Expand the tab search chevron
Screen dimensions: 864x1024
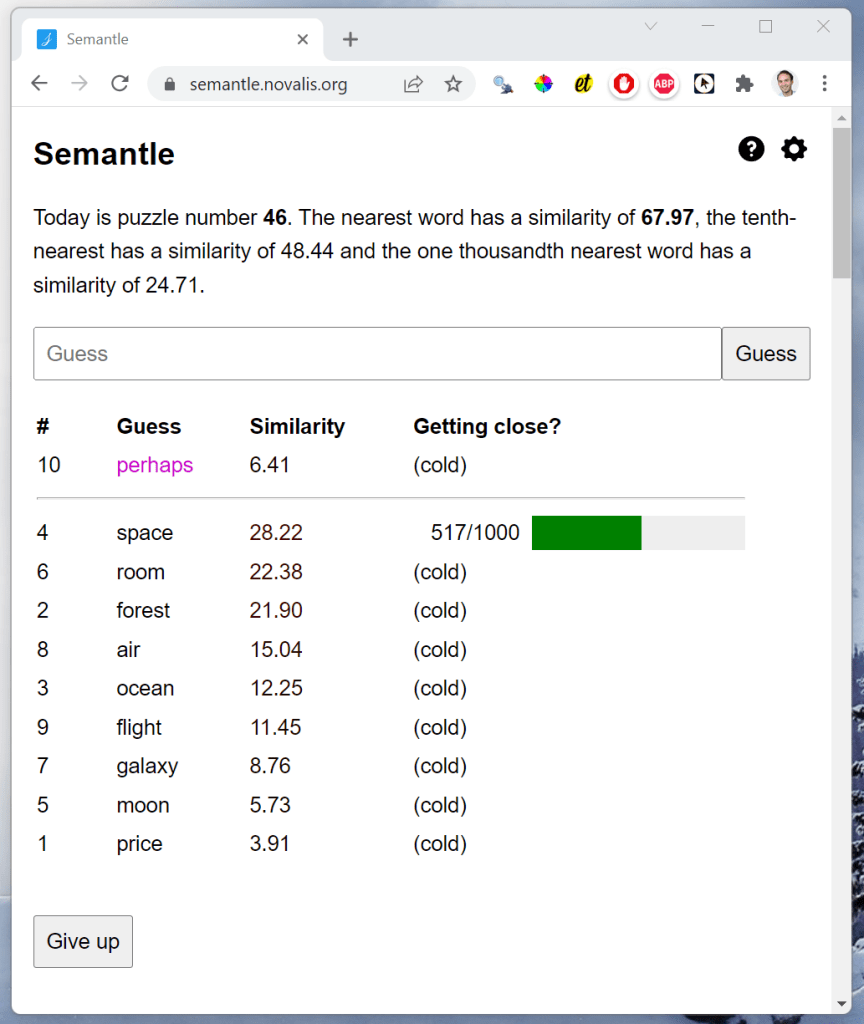point(650,27)
